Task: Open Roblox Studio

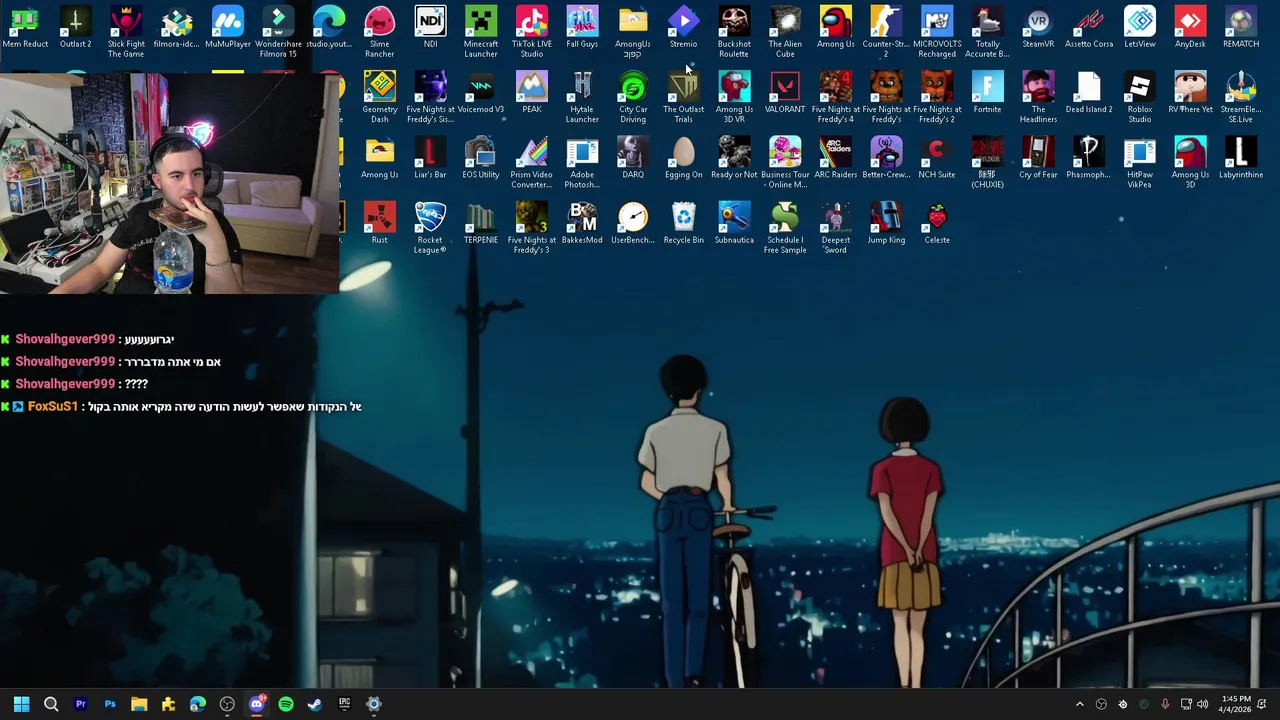Action: point(1140,97)
